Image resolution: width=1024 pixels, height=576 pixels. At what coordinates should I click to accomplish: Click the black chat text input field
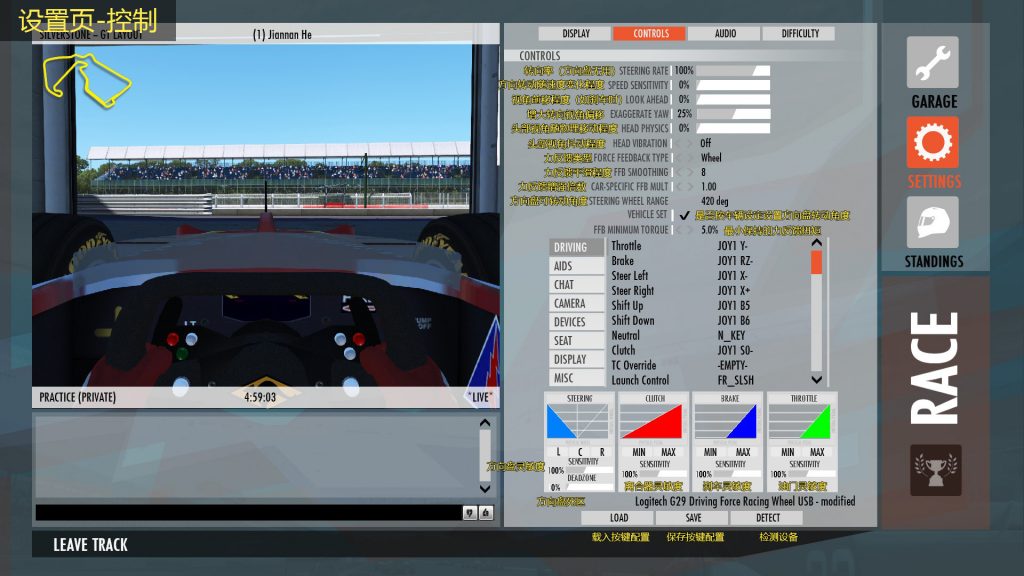248,513
